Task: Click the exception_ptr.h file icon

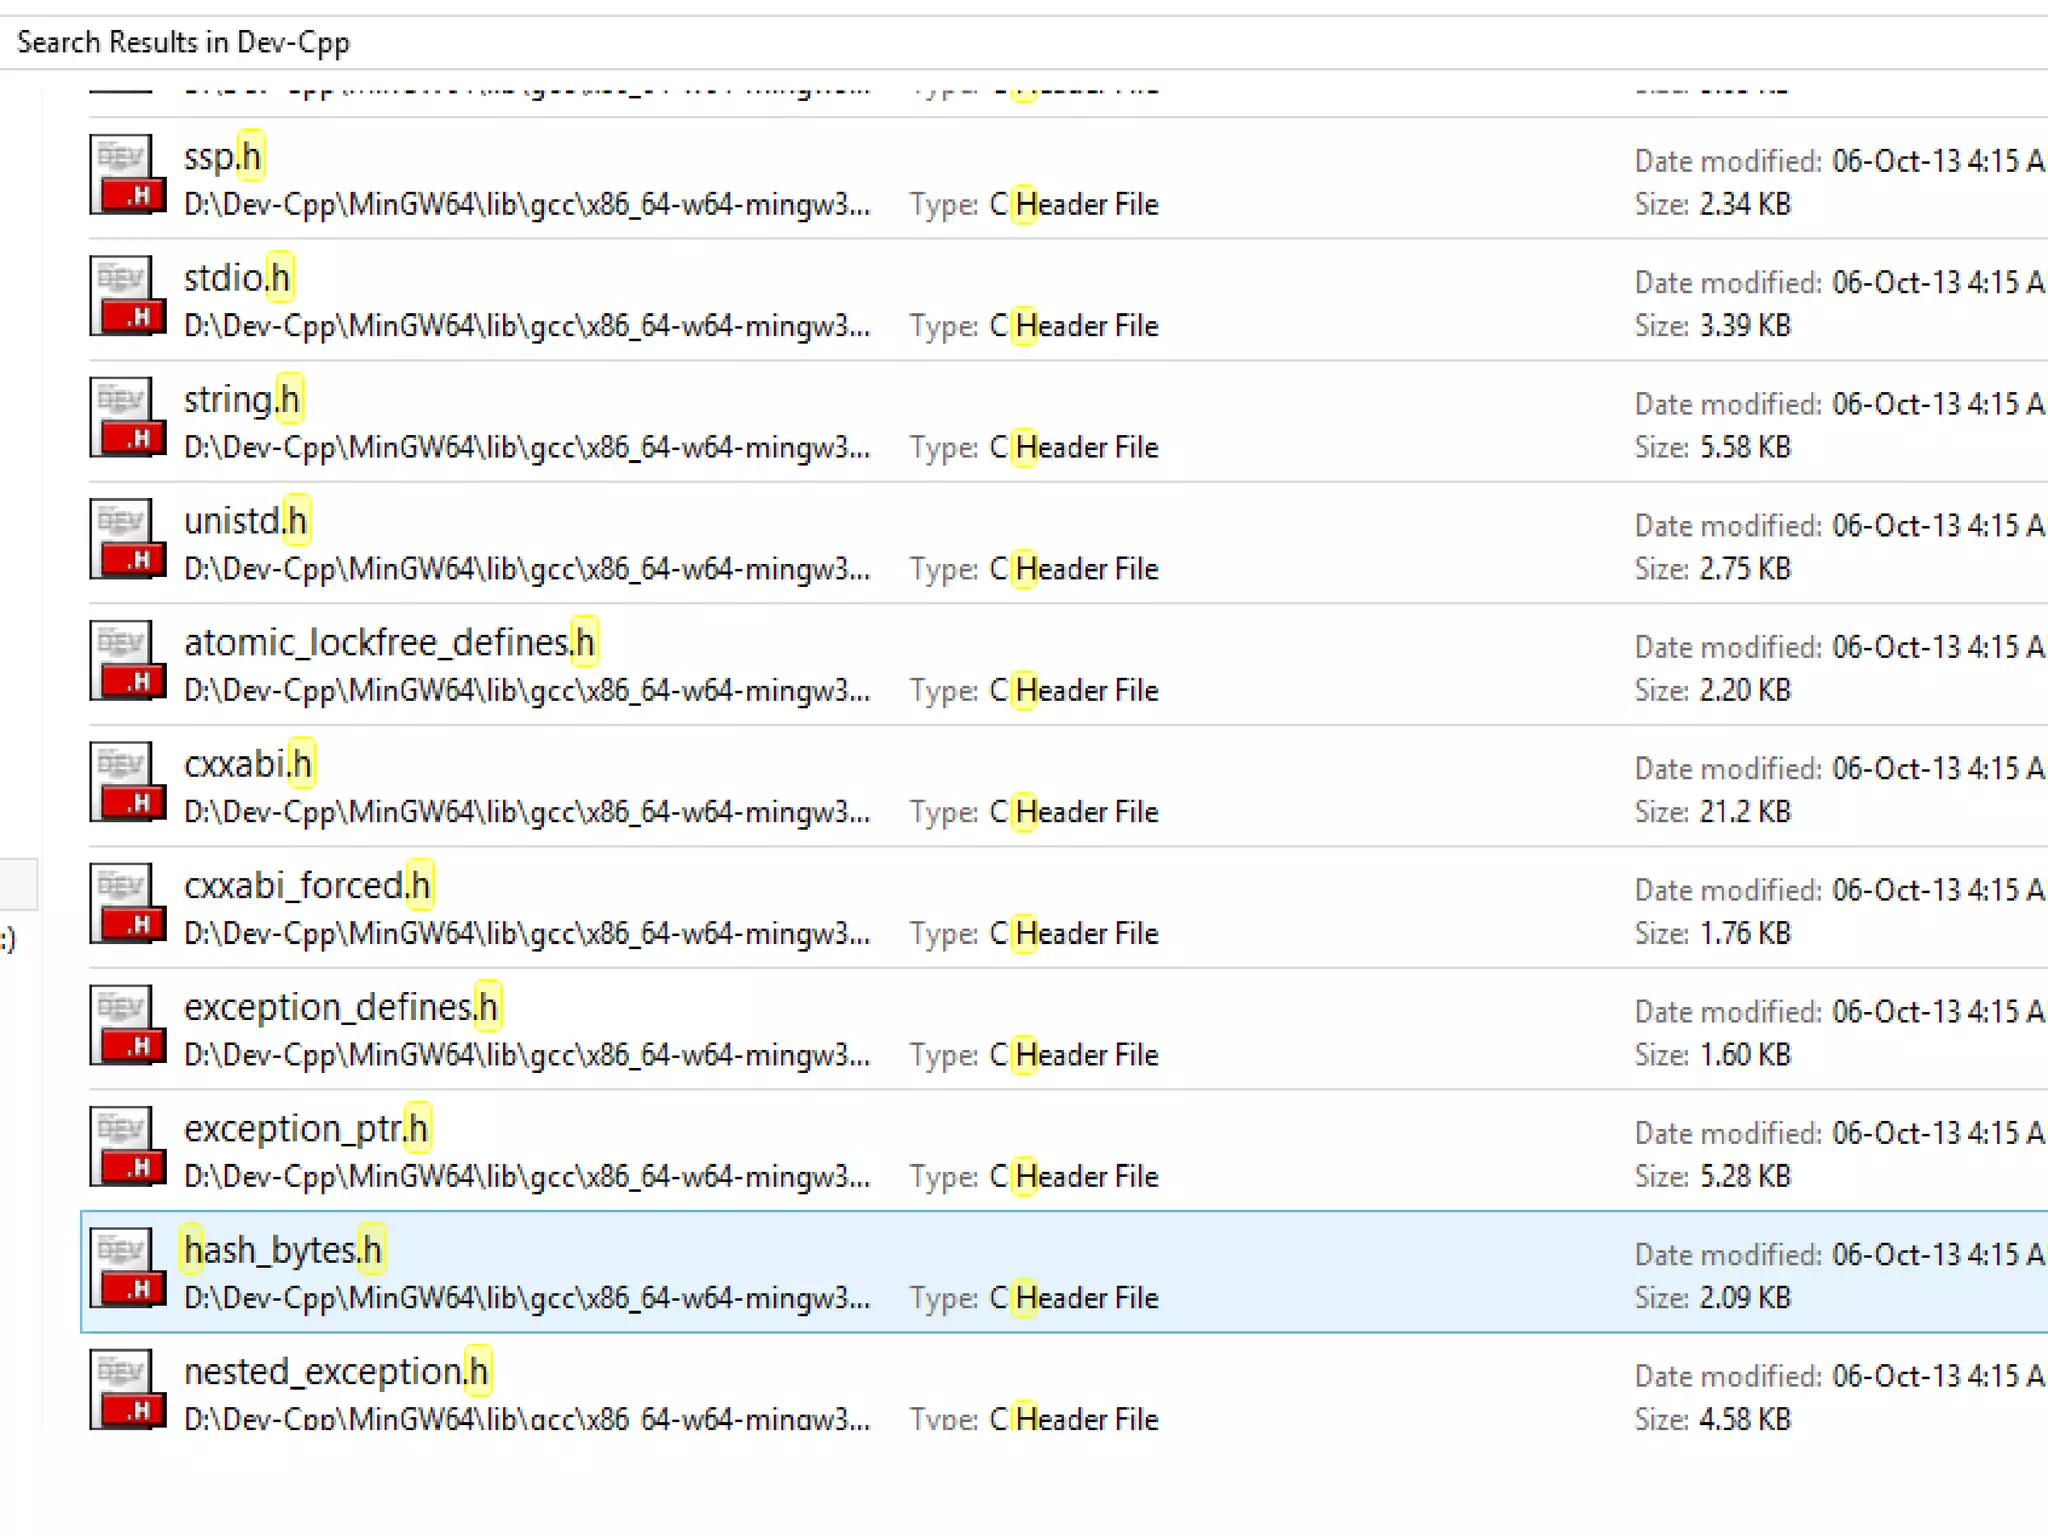Action: (x=127, y=1147)
